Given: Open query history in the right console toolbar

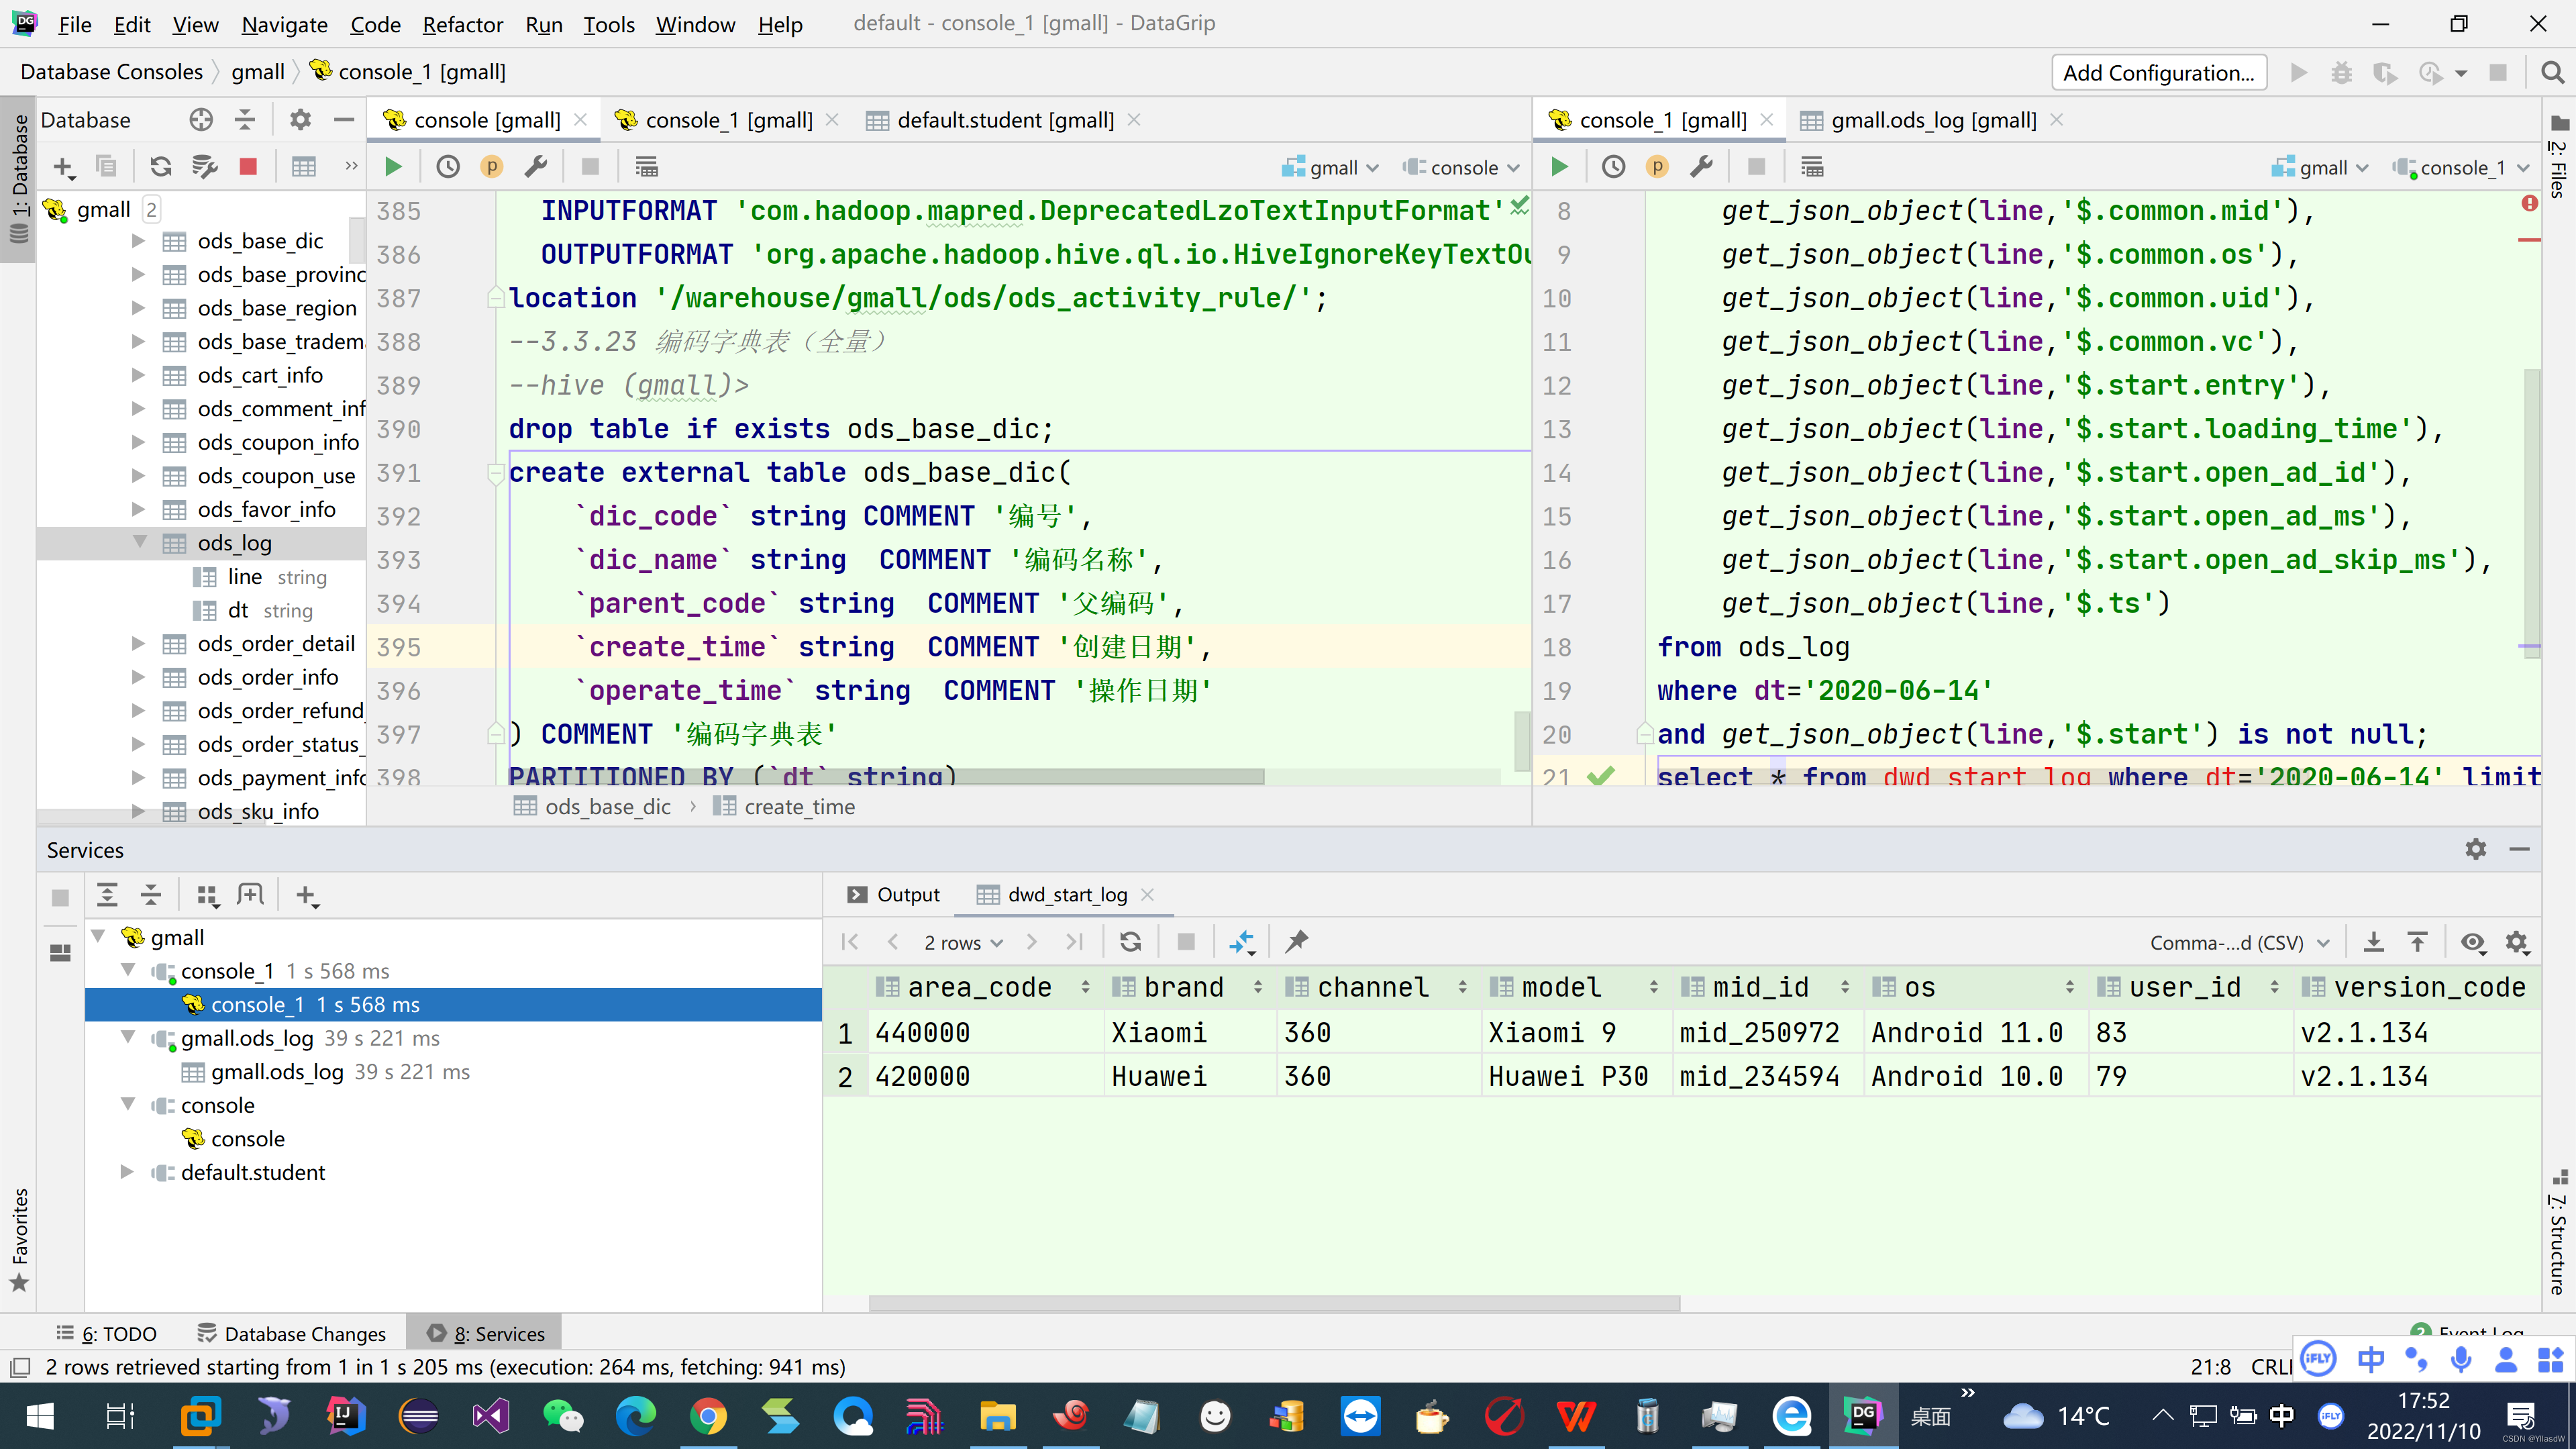Looking at the screenshot, I should [x=1613, y=167].
